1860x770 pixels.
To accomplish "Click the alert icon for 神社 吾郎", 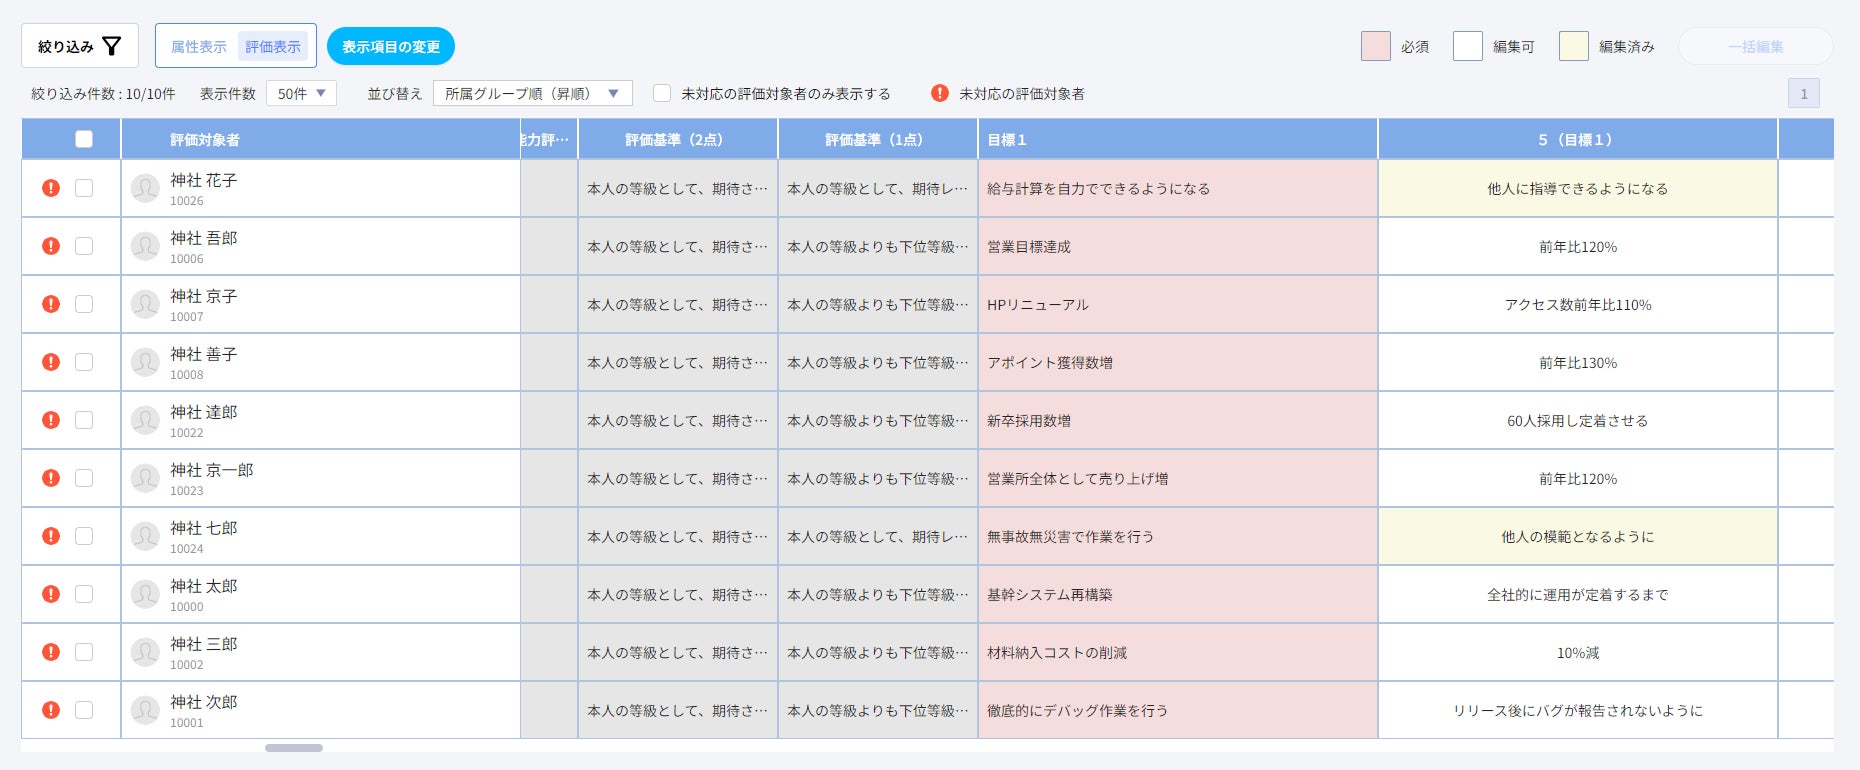I will (x=51, y=246).
